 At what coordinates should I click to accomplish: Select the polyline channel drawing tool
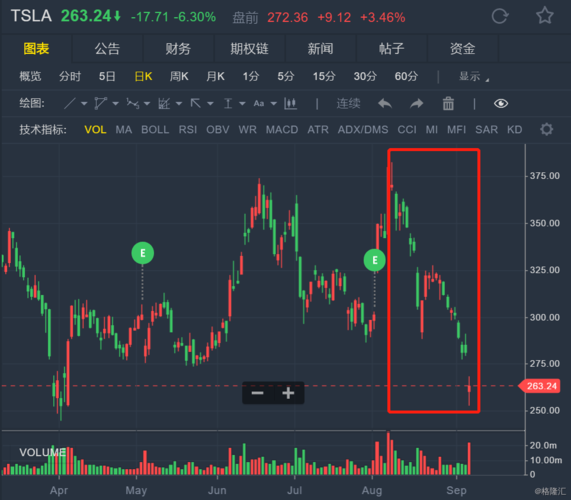tap(101, 104)
